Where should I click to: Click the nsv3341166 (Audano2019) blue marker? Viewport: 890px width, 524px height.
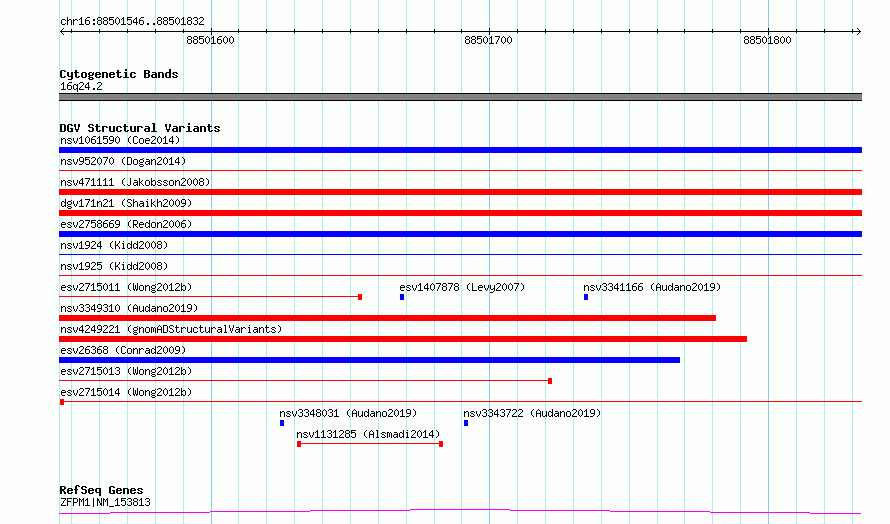586,297
